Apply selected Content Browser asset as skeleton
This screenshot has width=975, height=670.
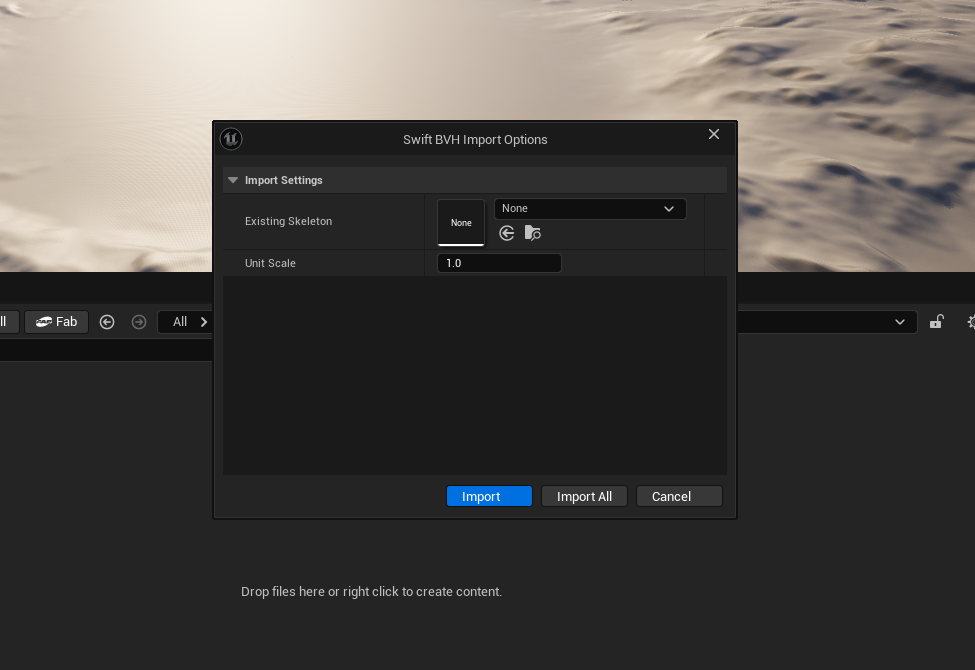point(506,233)
